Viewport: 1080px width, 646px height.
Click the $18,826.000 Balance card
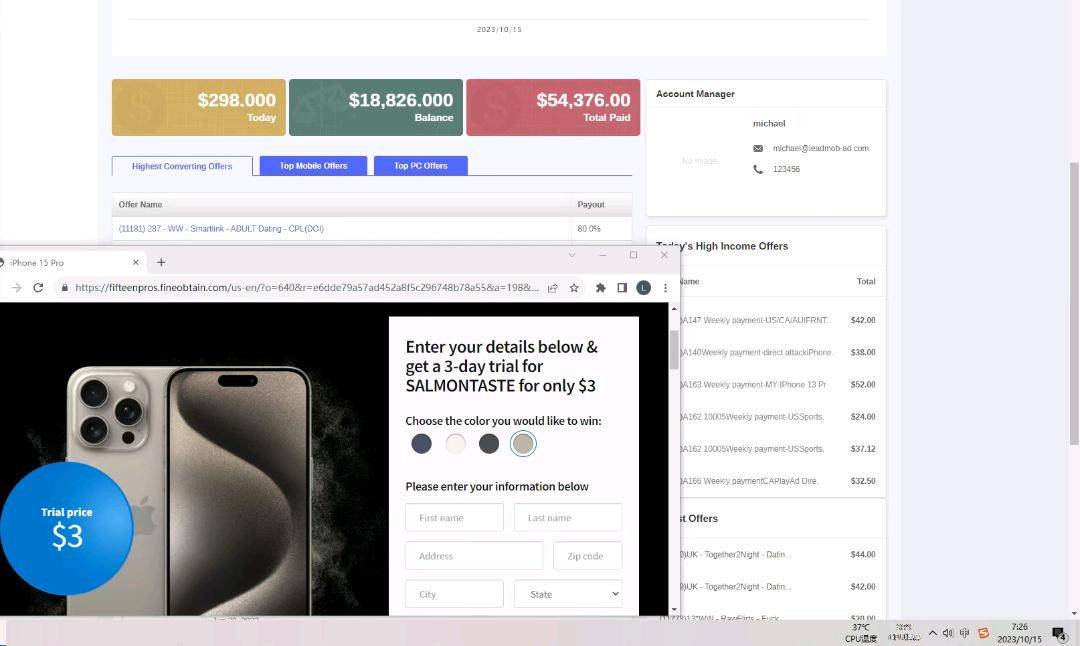click(x=376, y=107)
